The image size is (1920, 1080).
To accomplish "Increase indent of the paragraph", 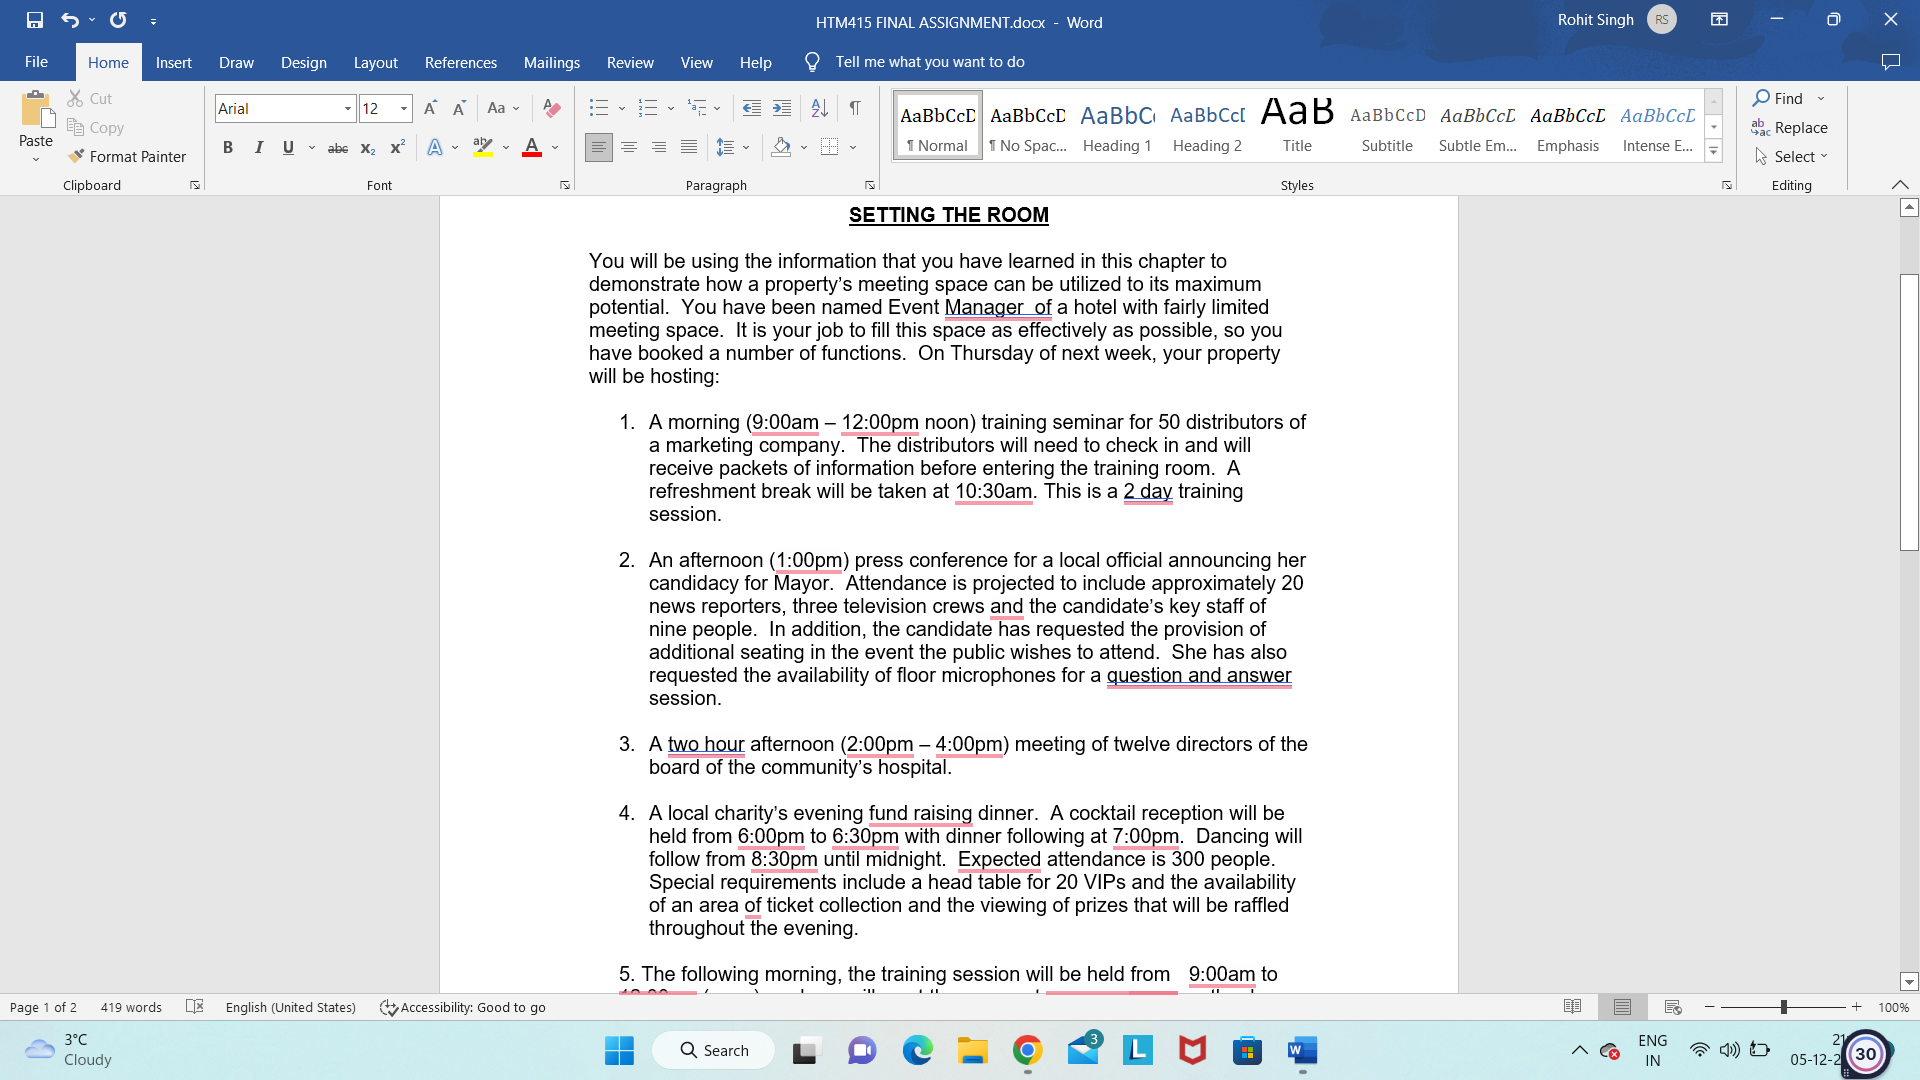I will coord(782,108).
